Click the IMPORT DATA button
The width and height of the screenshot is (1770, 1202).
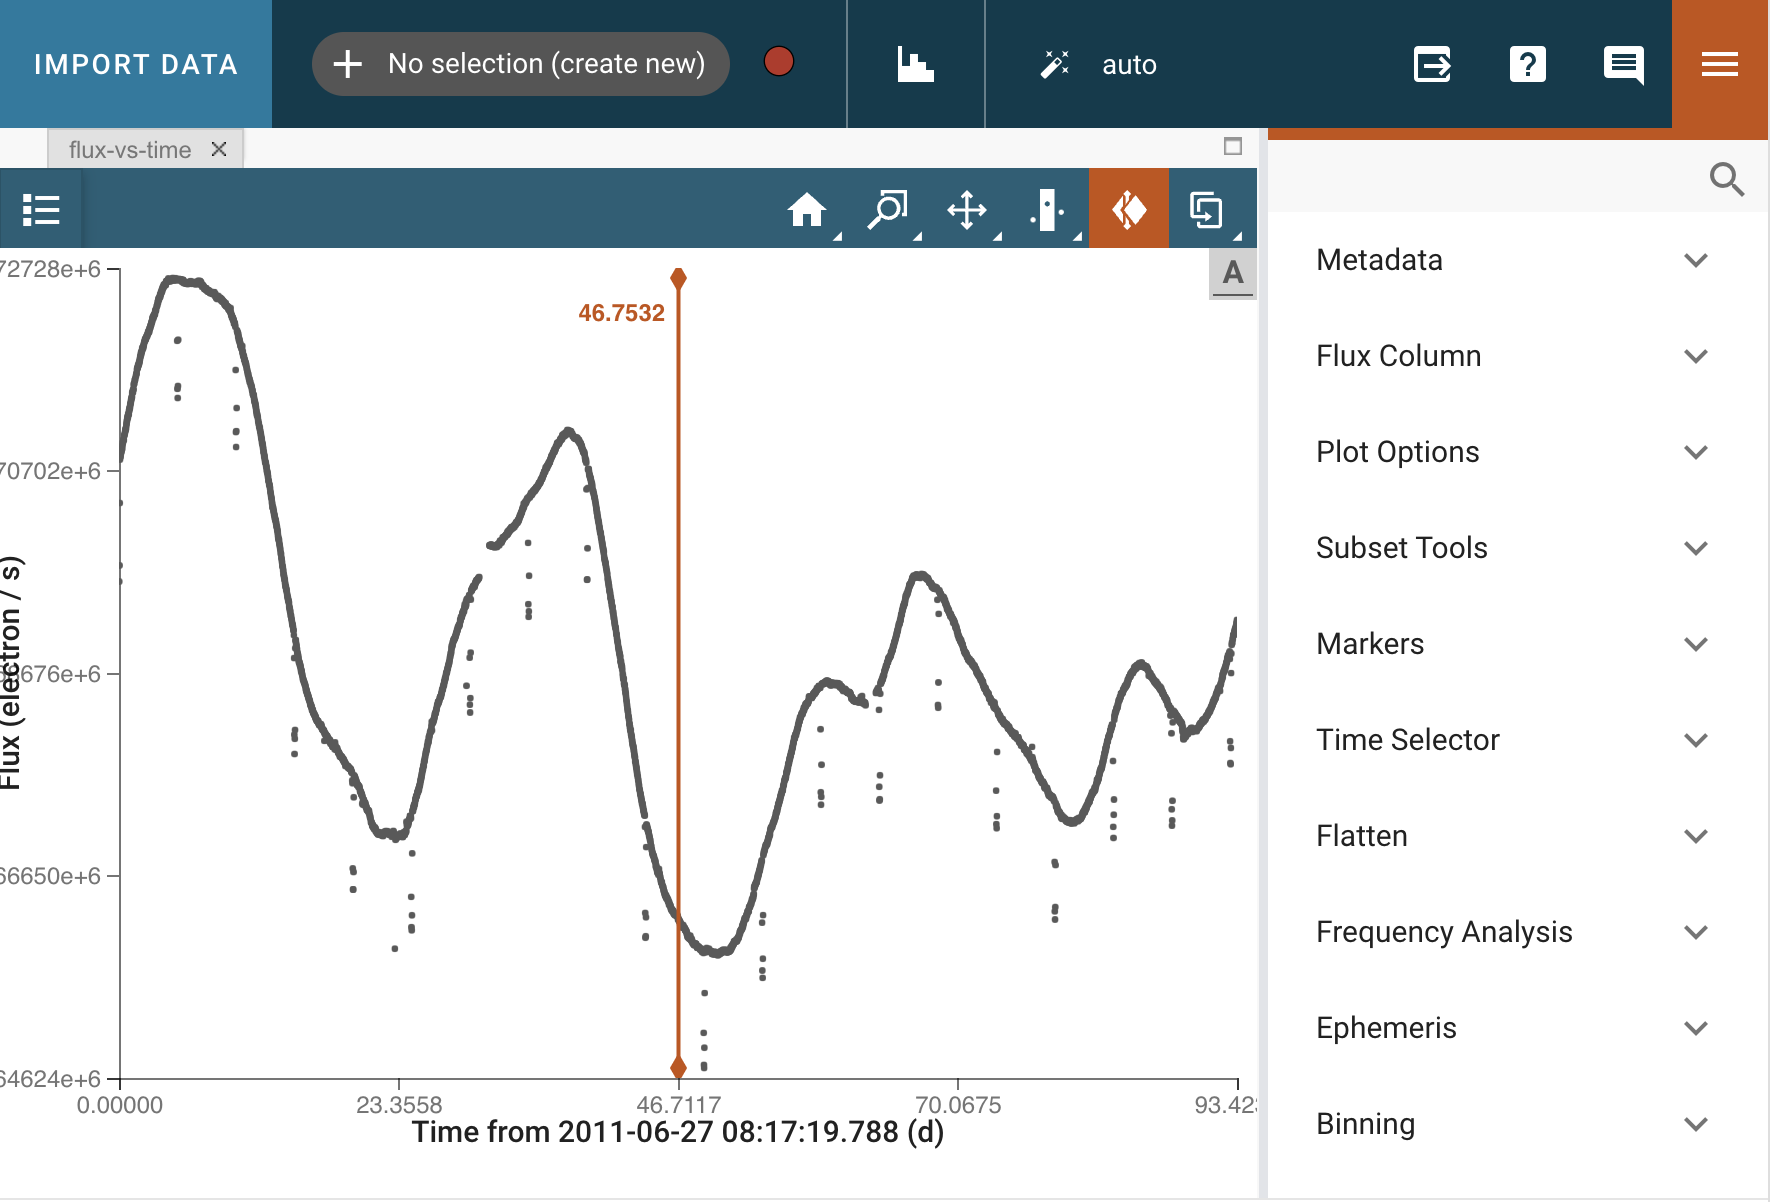click(136, 64)
